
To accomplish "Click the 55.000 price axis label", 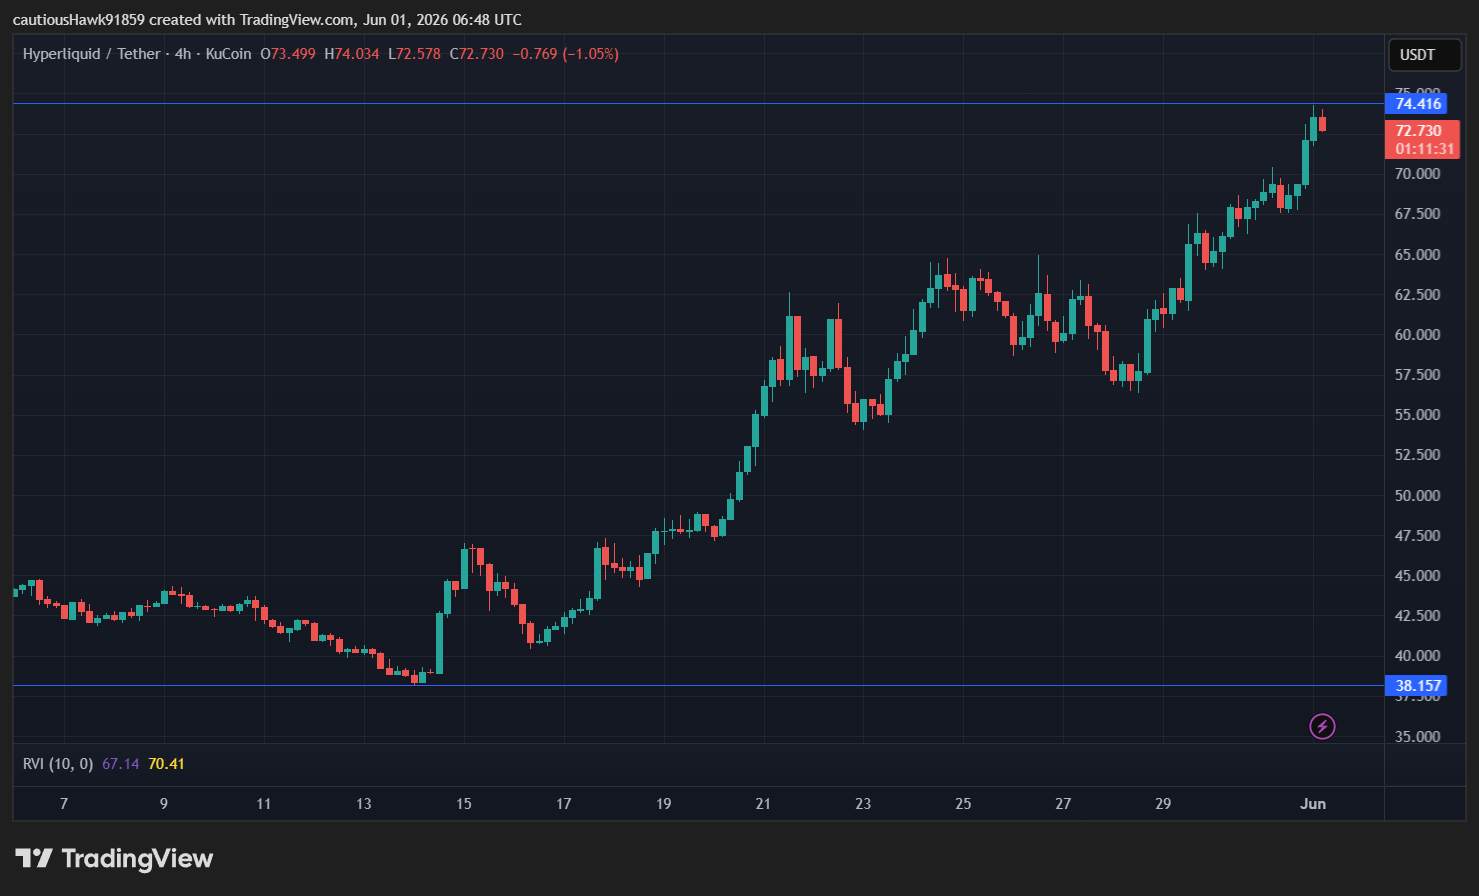I will click(1418, 415).
